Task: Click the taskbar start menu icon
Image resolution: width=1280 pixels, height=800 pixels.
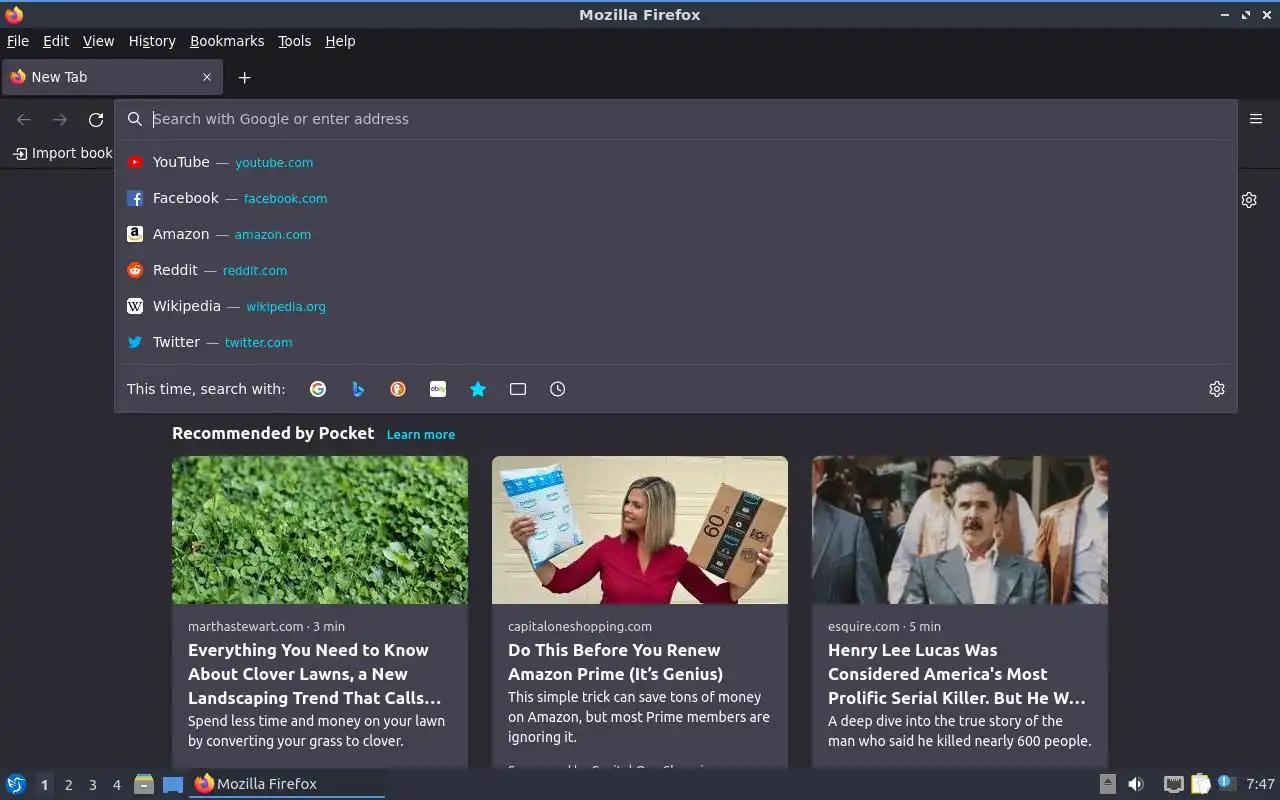Action: 16,784
